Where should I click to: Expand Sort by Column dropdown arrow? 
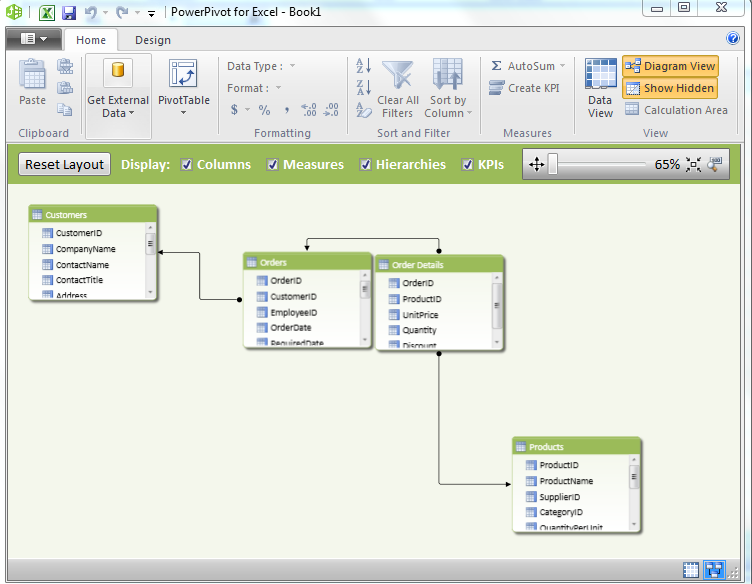pos(469,113)
